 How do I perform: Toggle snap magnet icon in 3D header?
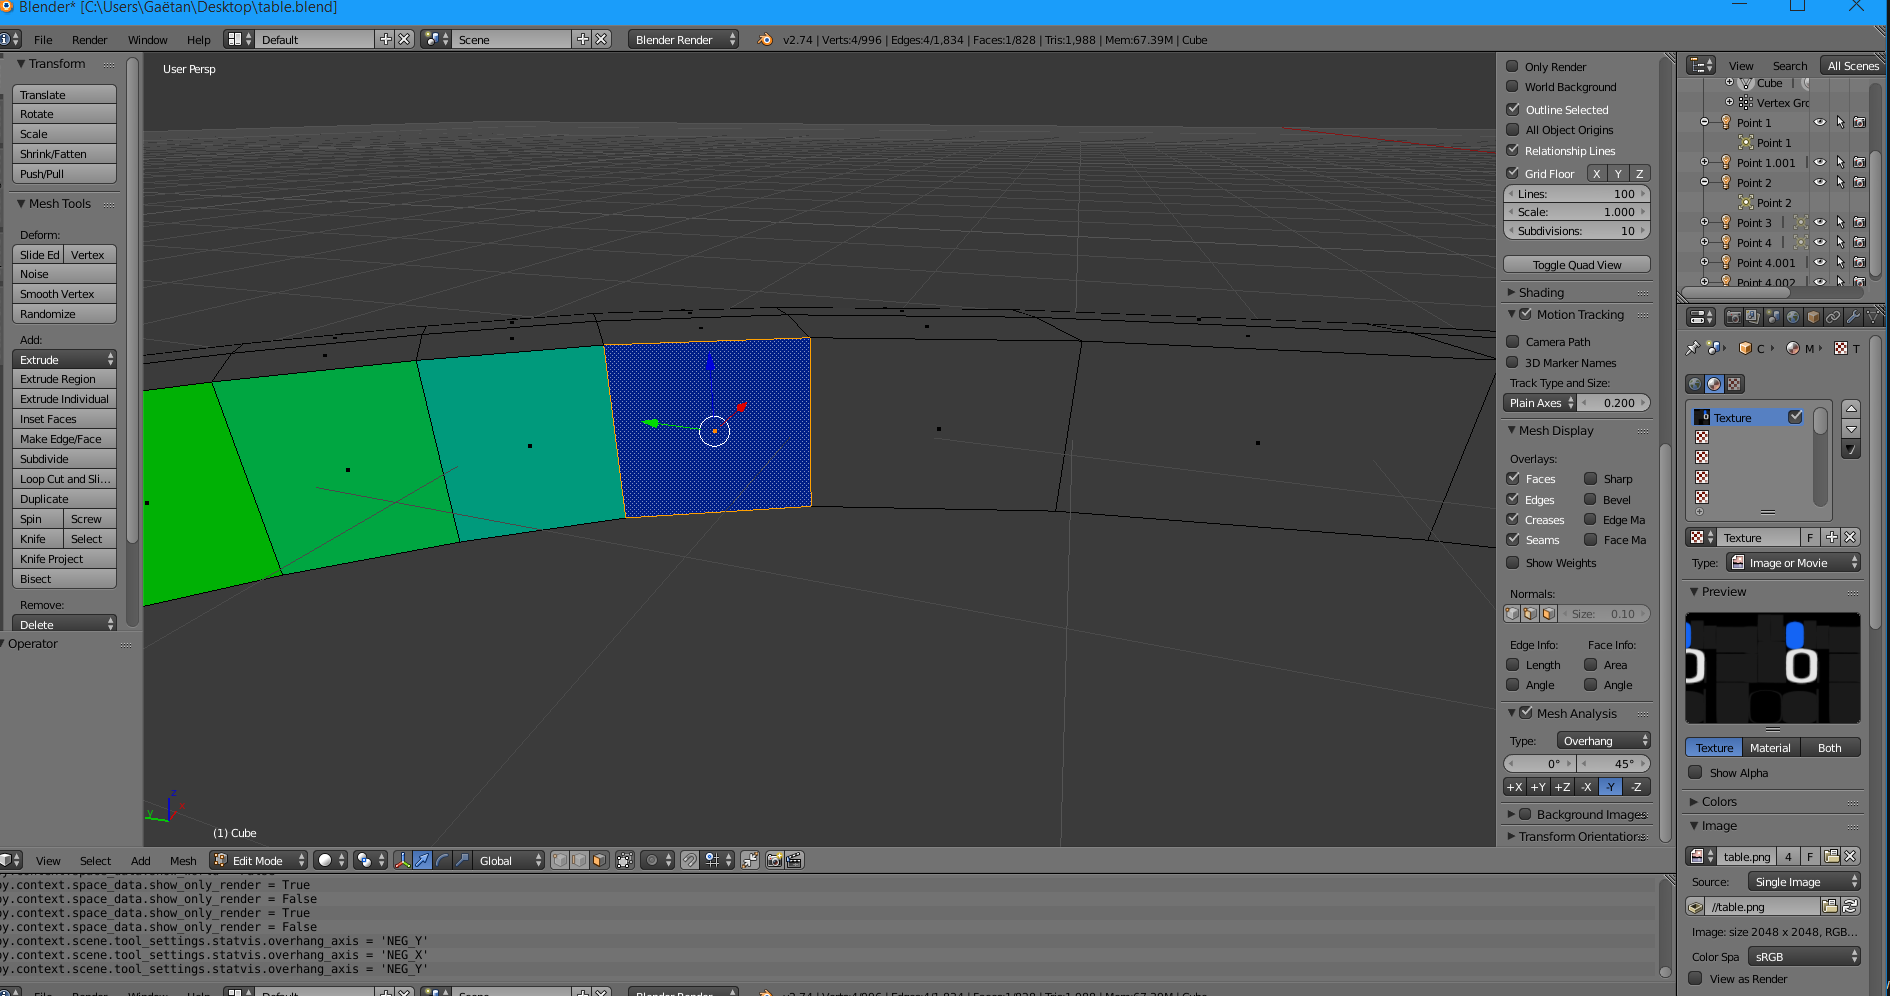click(x=690, y=860)
